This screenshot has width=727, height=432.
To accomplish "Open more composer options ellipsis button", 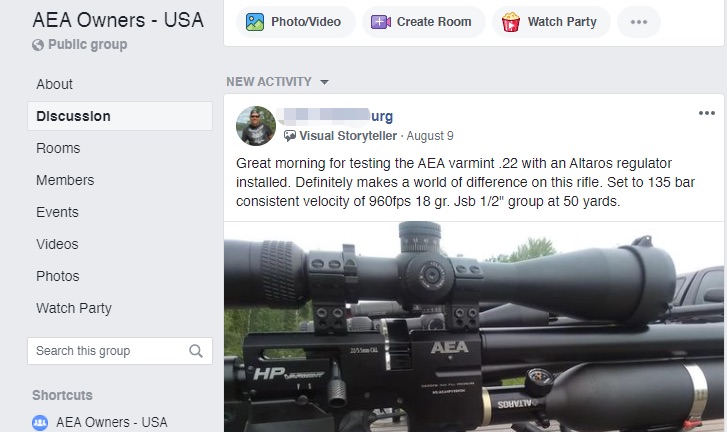I will pyautogui.click(x=638, y=22).
